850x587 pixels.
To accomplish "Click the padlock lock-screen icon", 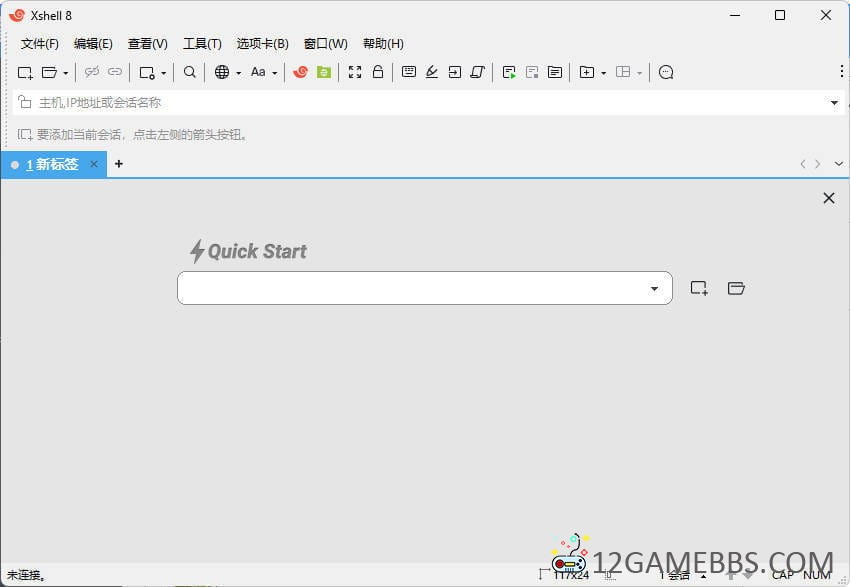I will click(x=378, y=72).
